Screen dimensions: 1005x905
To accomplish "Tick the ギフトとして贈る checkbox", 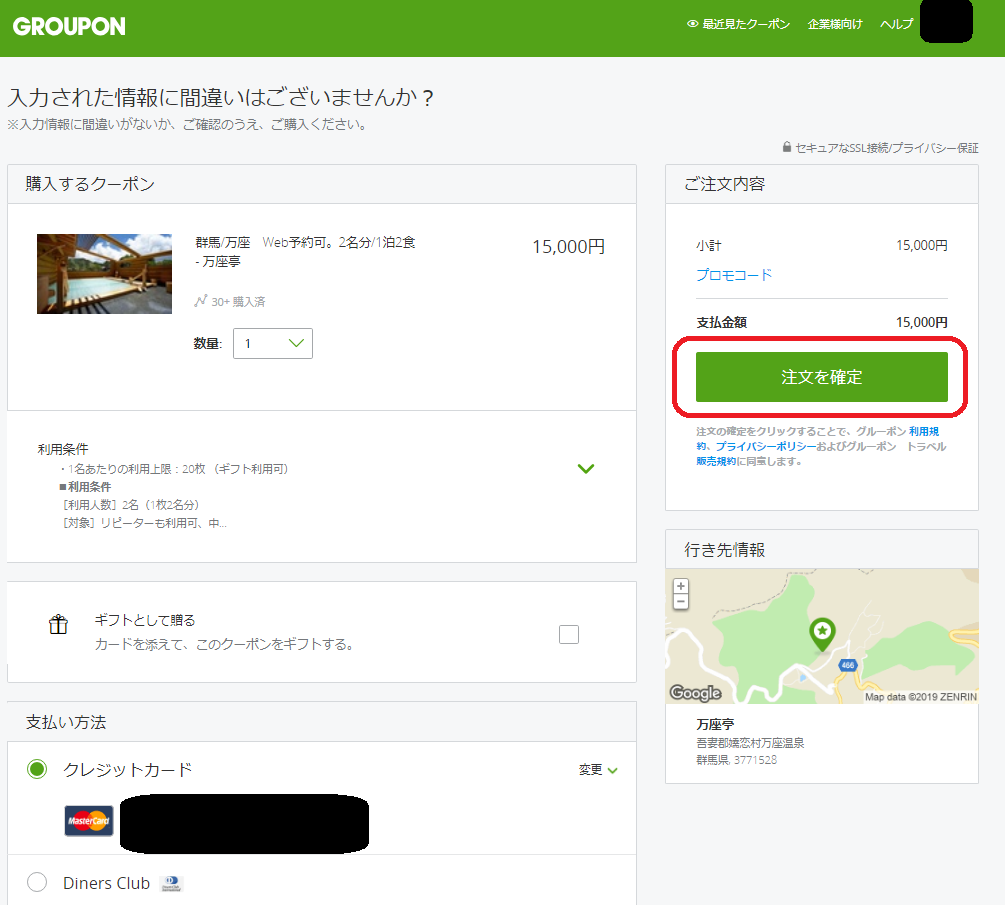I will click(x=569, y=634).
